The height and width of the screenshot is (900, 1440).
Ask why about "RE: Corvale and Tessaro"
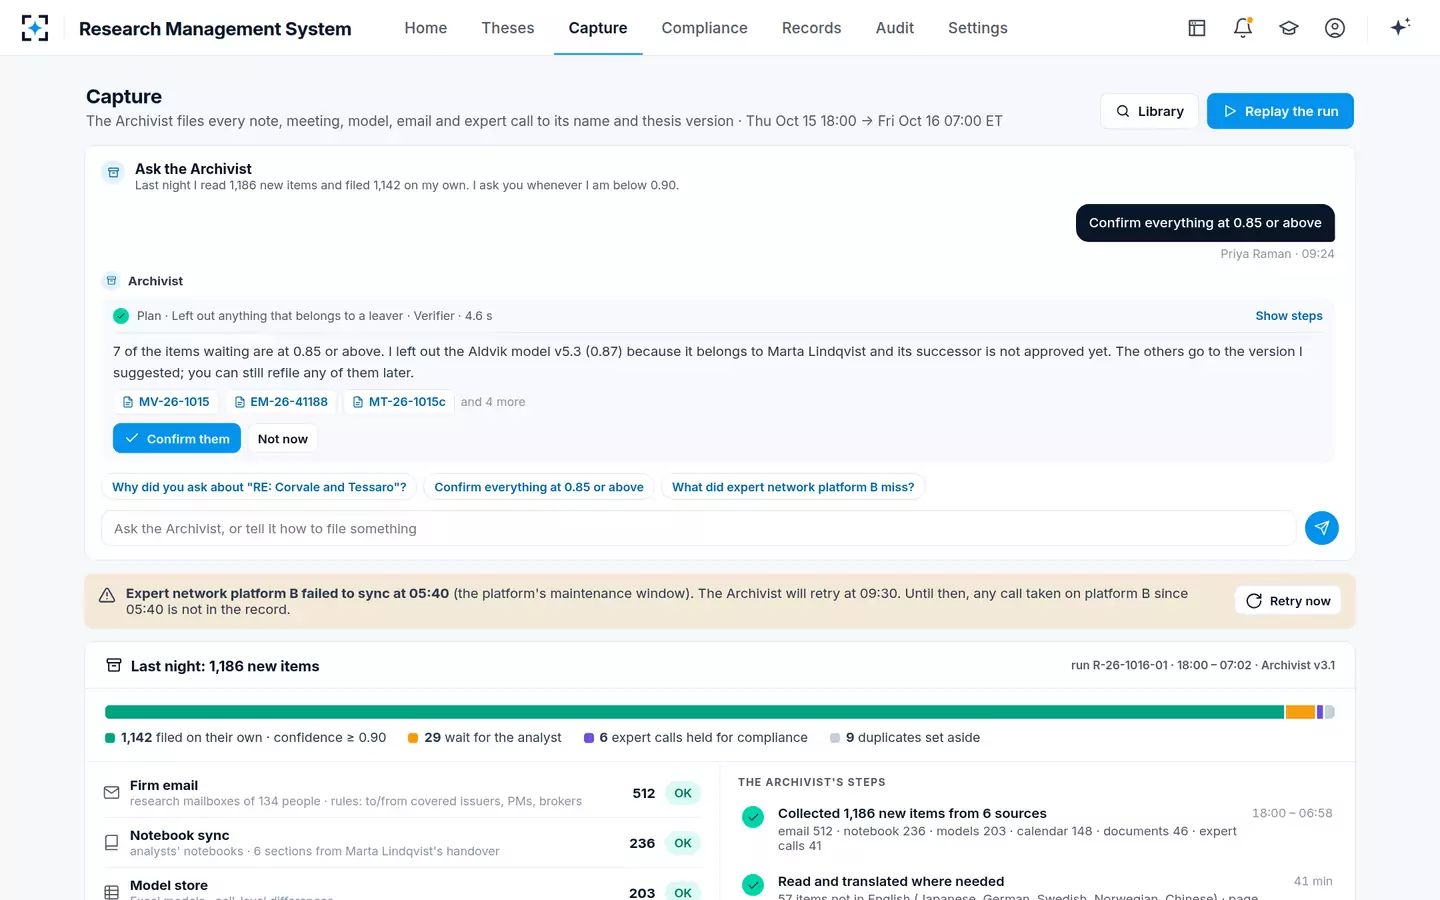pos(259,487)
